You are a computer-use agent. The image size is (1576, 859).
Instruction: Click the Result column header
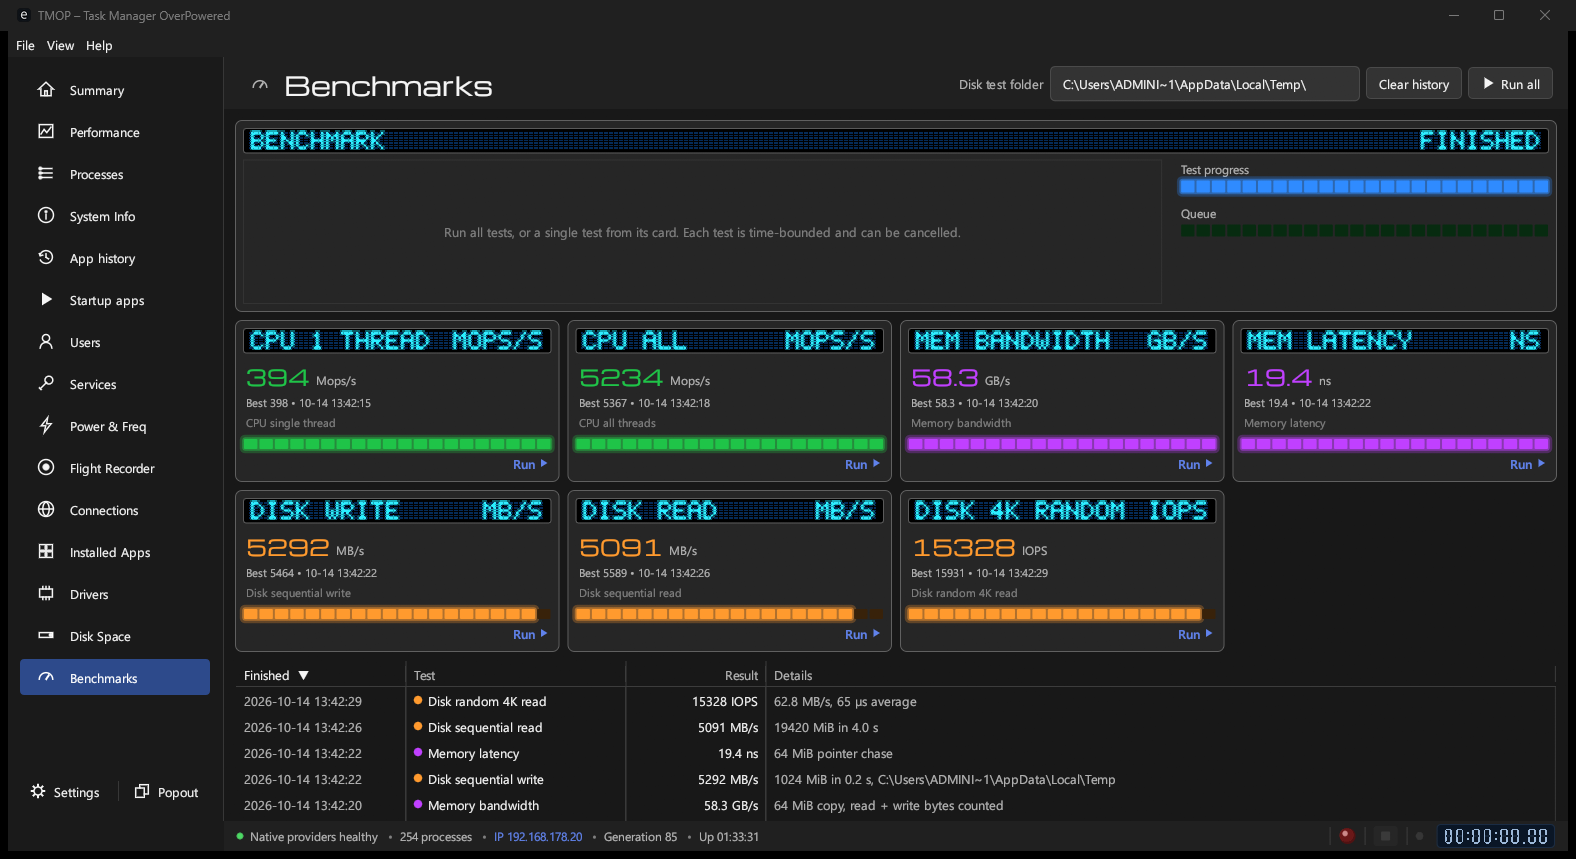[x=696, y=676]
